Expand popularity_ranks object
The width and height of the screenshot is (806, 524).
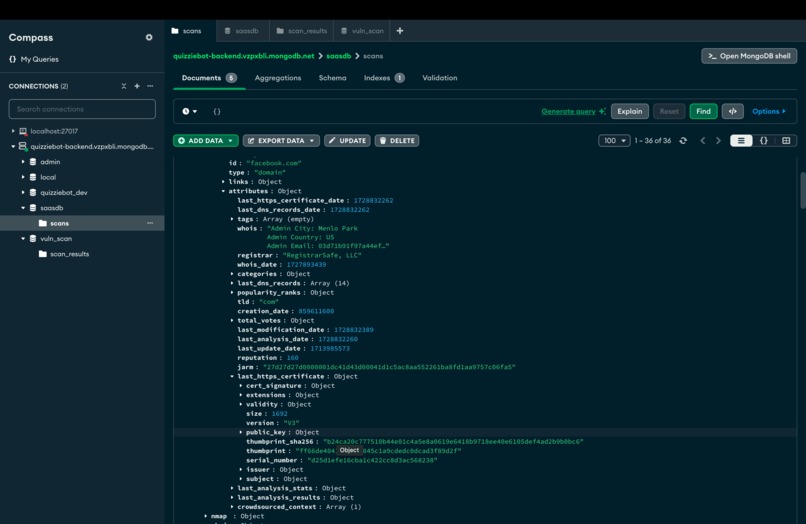coord(232,292)
